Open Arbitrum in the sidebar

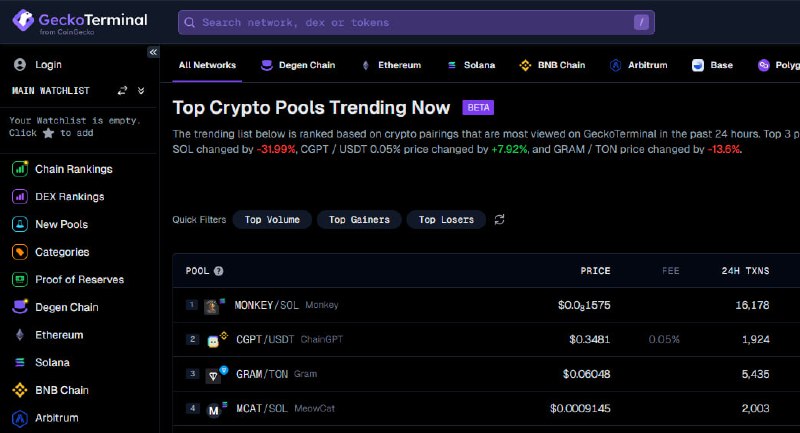click(x=57, y=418)
